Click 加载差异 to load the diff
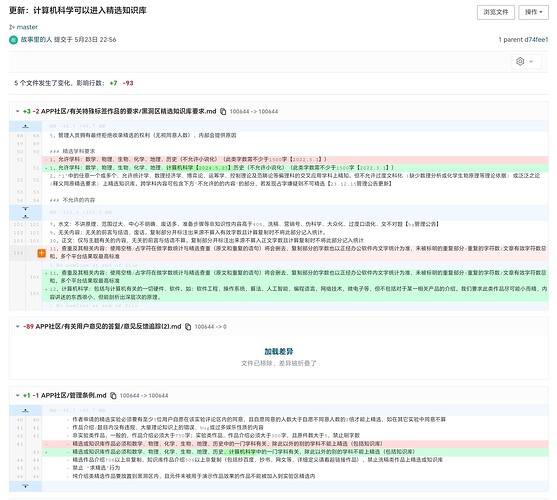Screen dimensions: 557x500 279,351
